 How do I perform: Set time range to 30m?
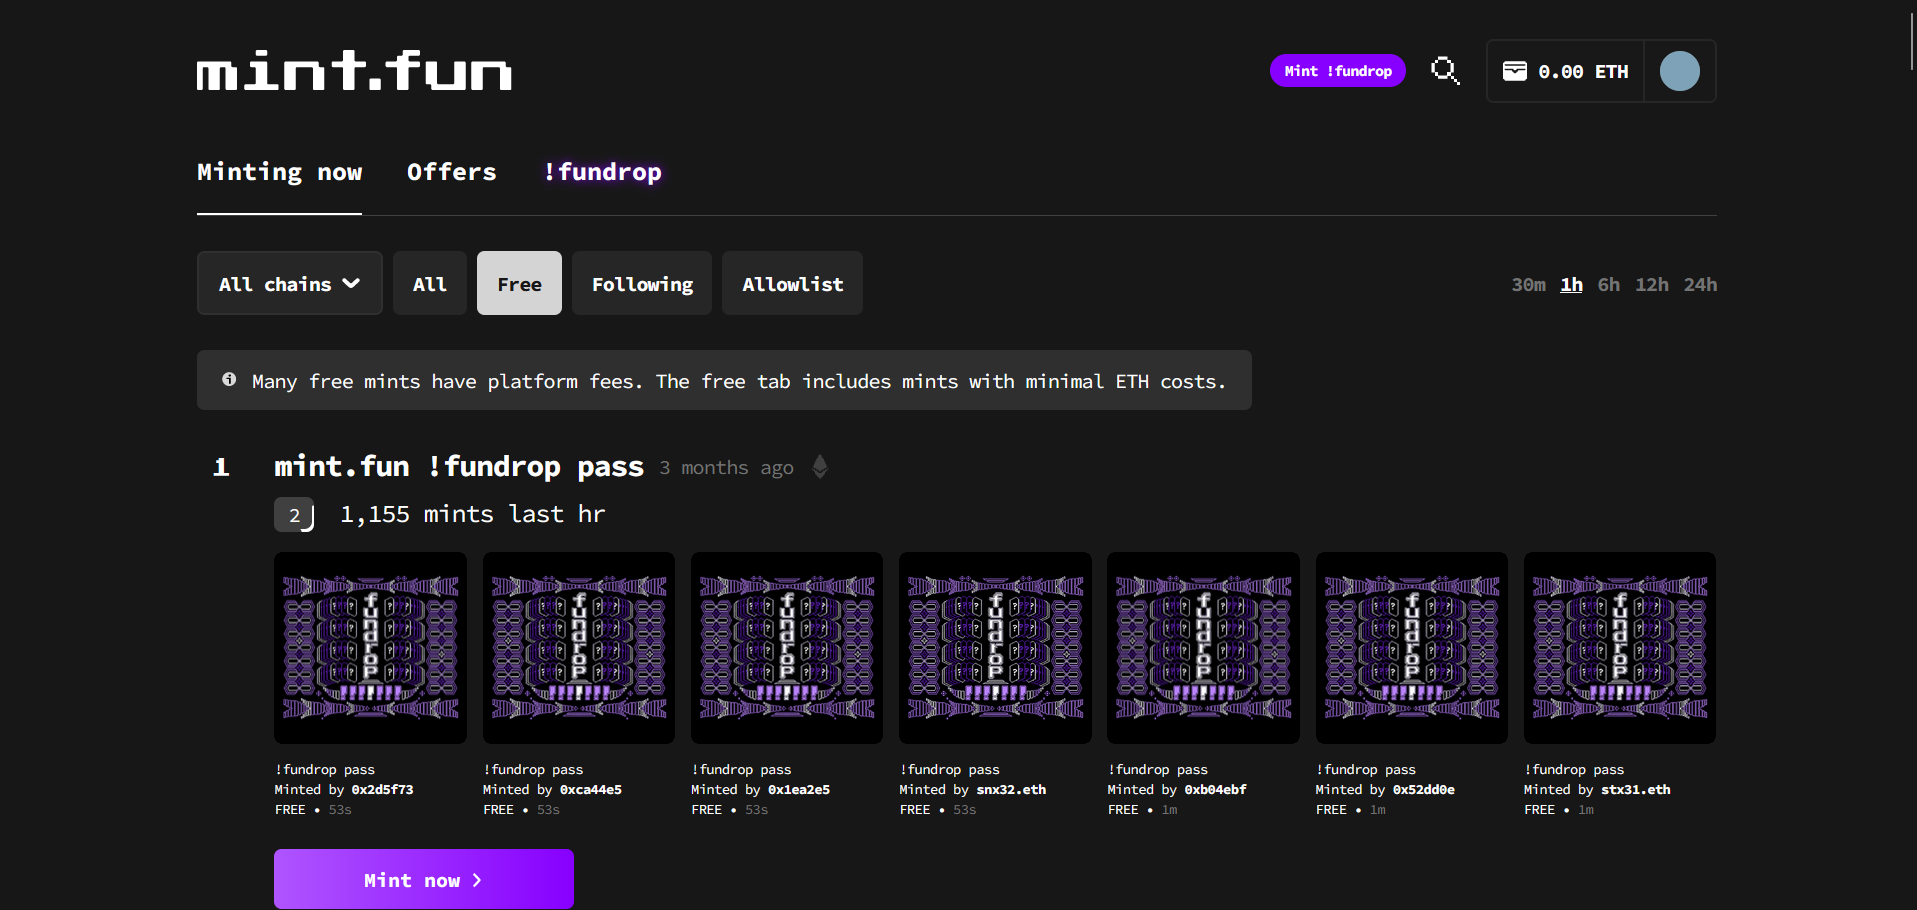click(x=1528, y=284)
